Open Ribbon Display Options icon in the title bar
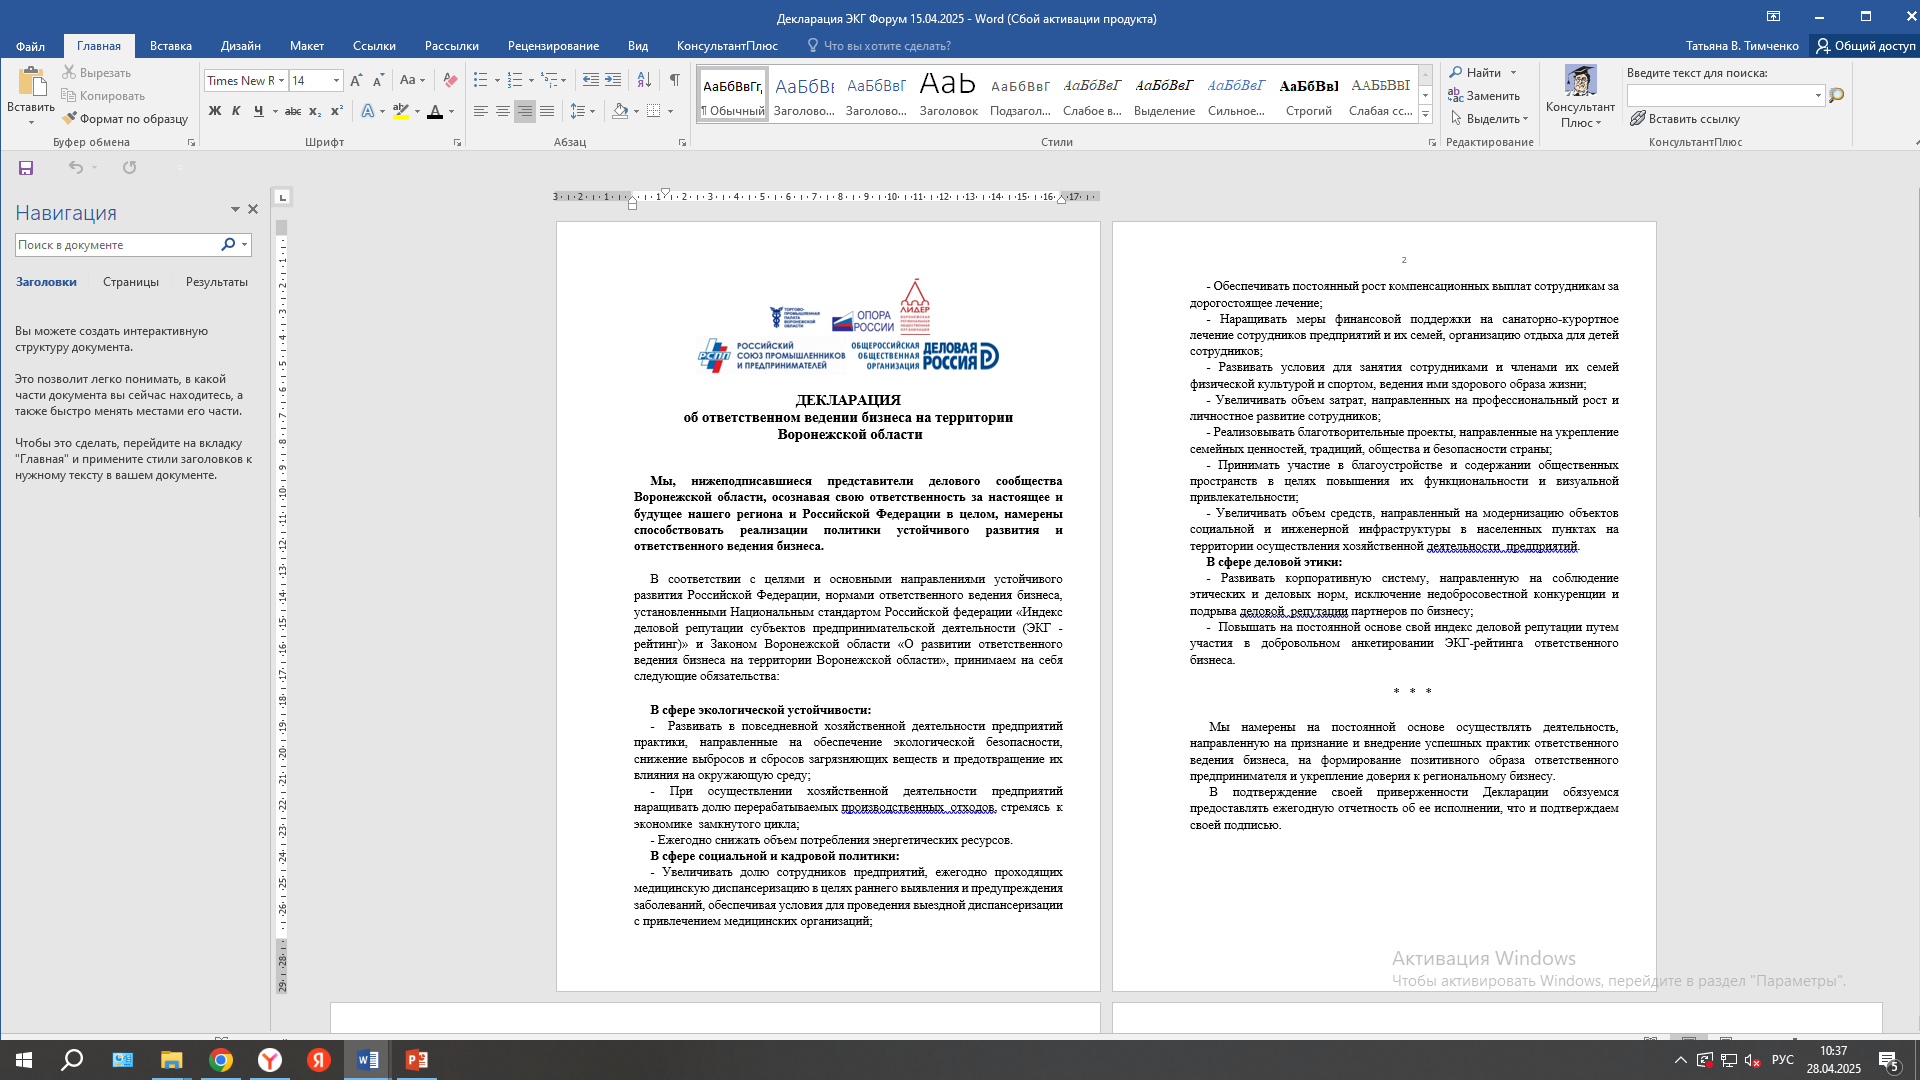Viewport: 1920px width, 1080px height. (1773, 17)
